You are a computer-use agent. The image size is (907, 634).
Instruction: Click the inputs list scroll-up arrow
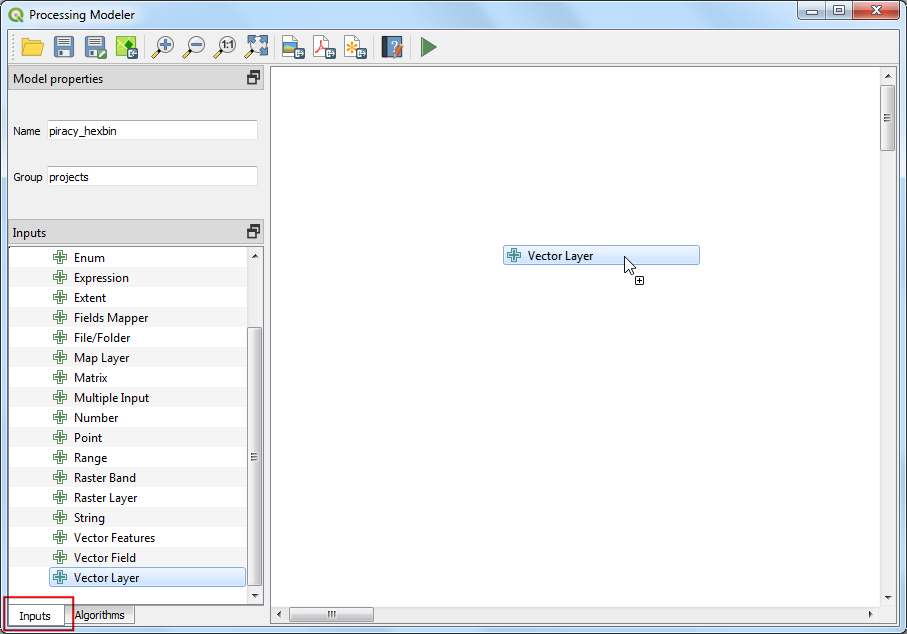[x=255, y=256]
